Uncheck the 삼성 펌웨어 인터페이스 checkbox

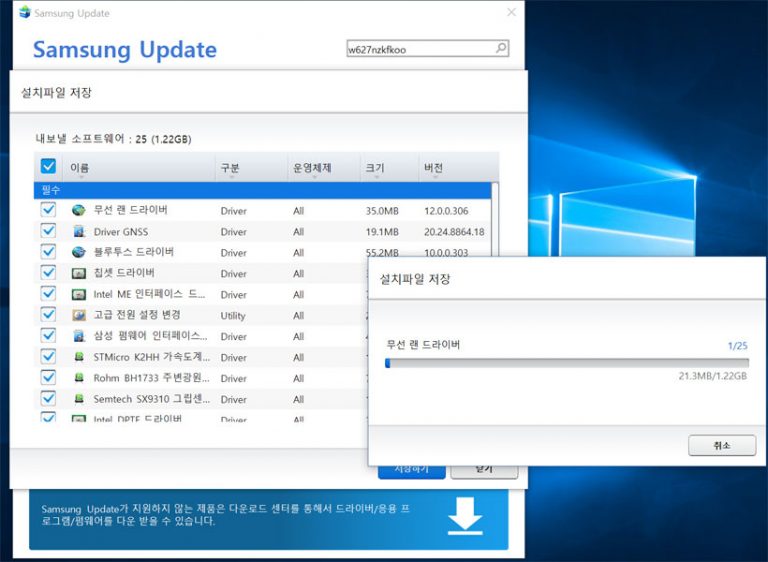[x=48, y=335]
